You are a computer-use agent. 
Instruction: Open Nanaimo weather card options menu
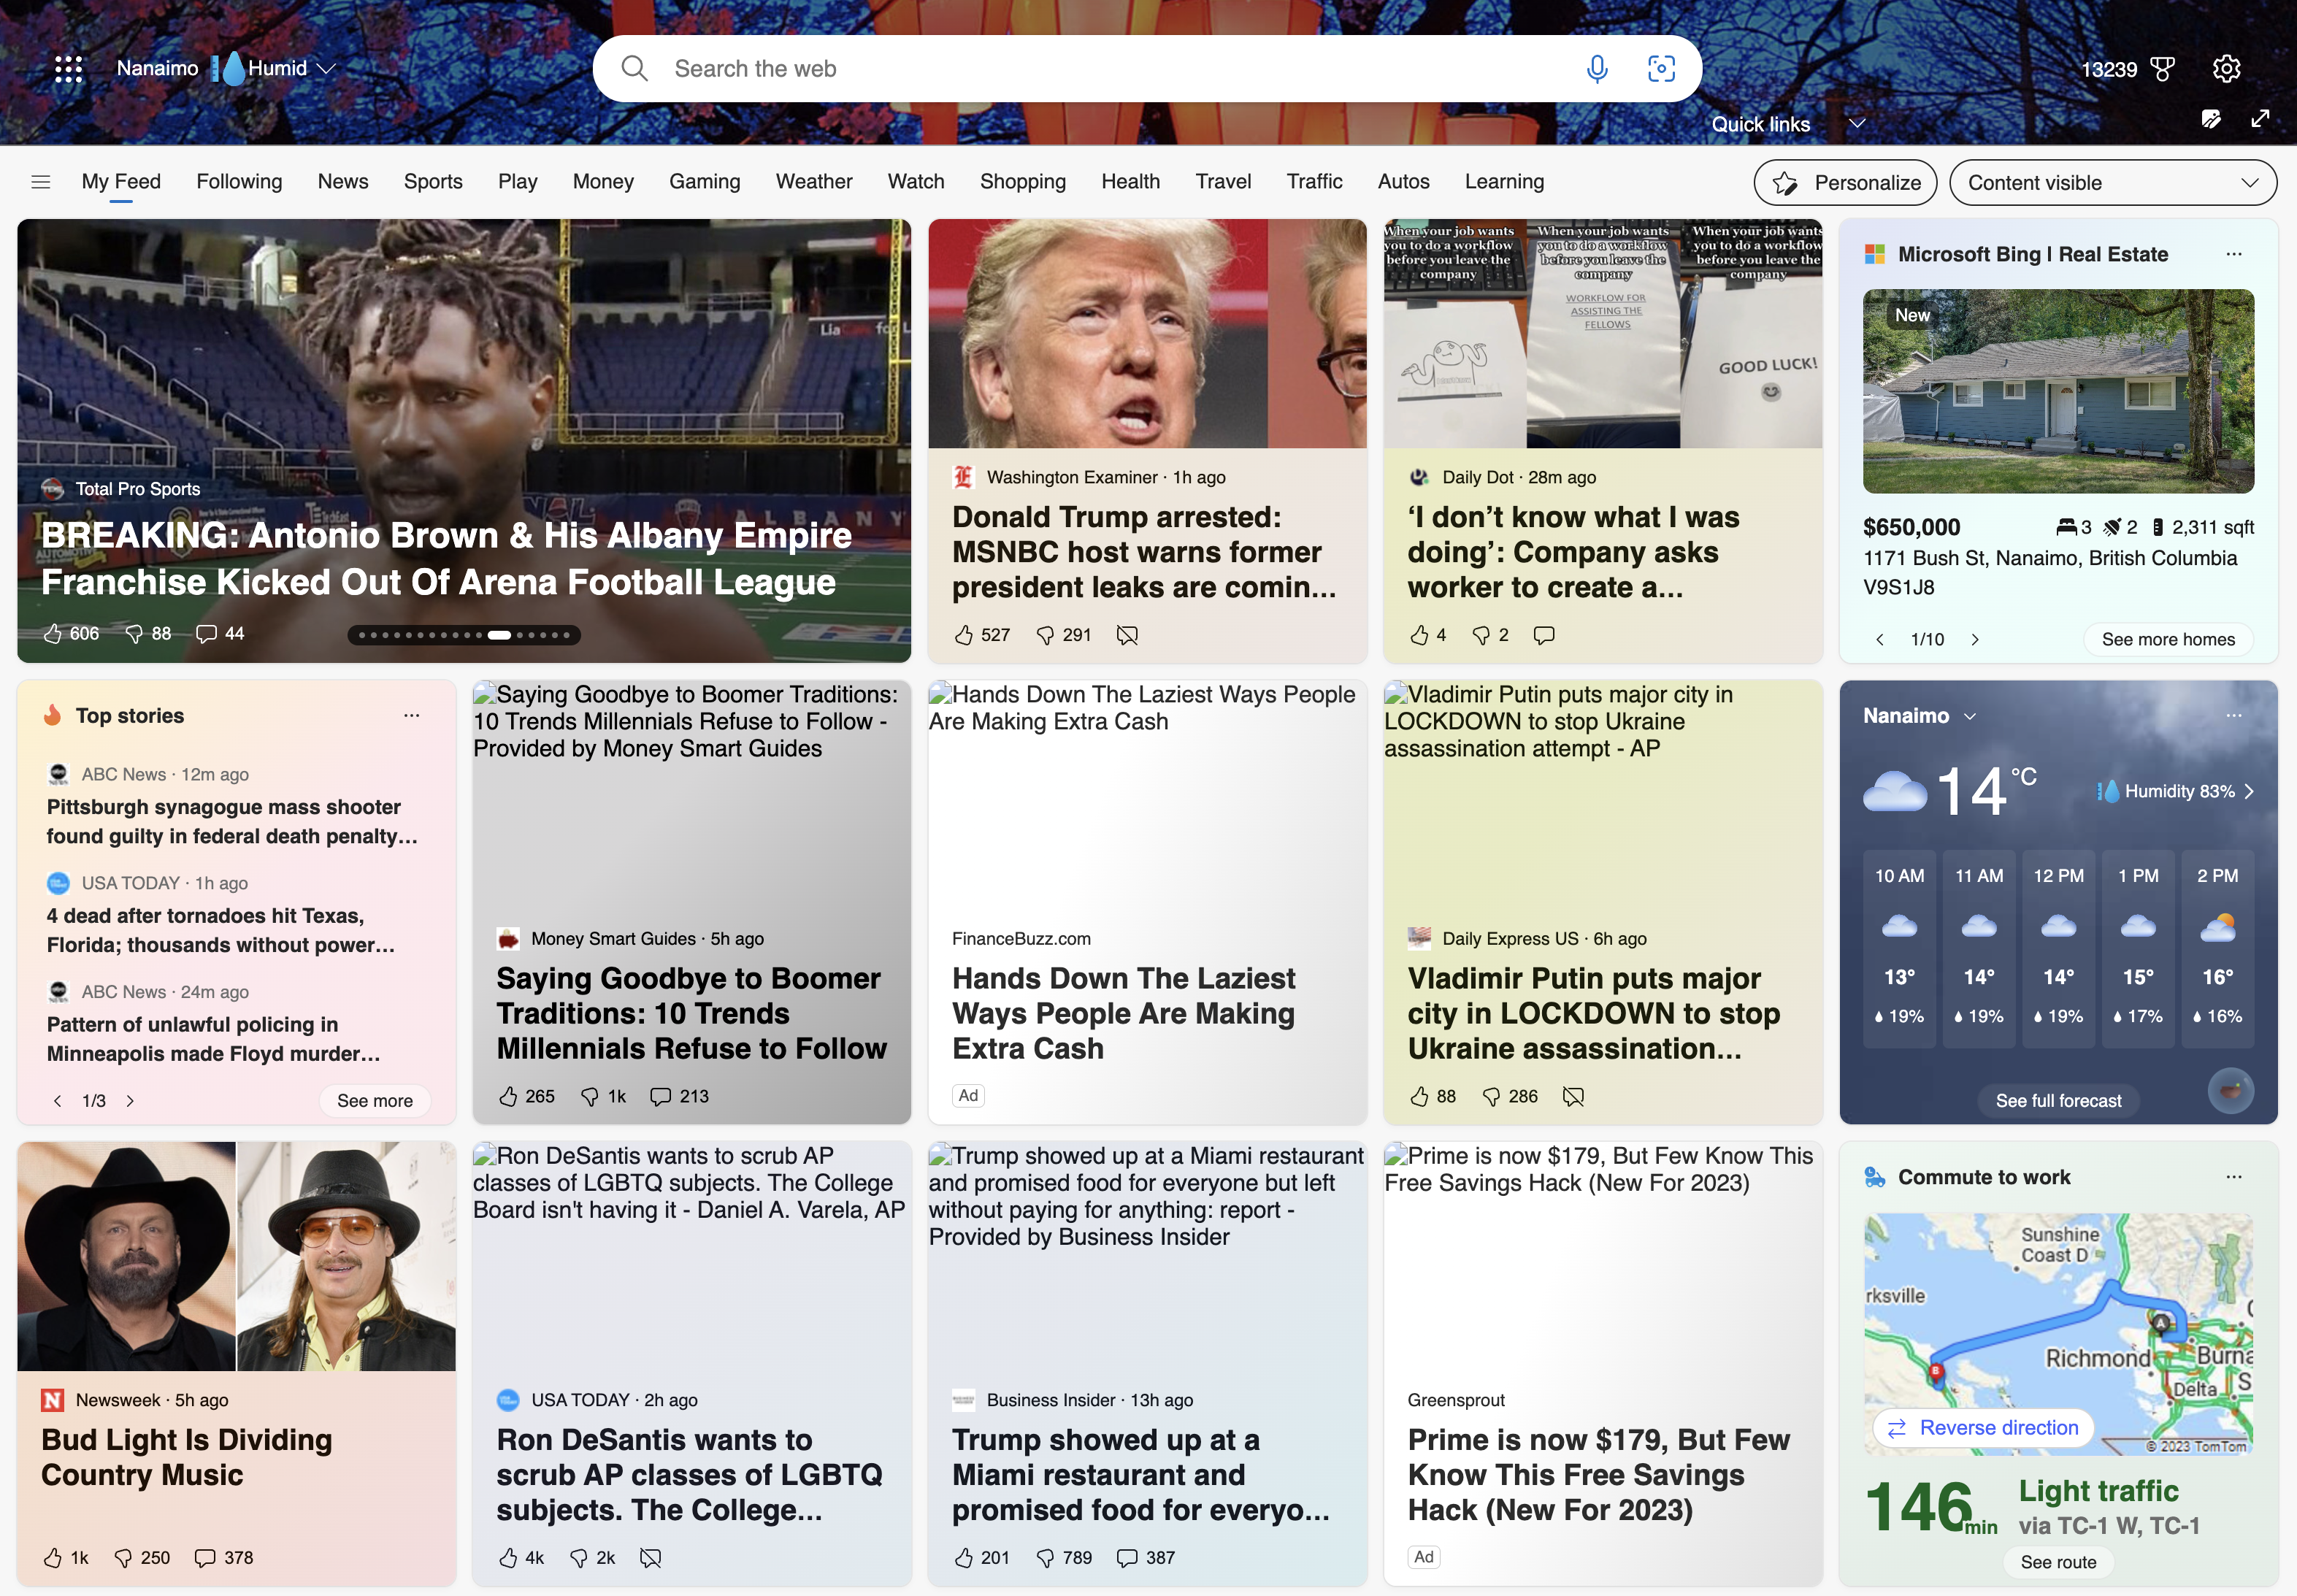[x=2234, y=715]
